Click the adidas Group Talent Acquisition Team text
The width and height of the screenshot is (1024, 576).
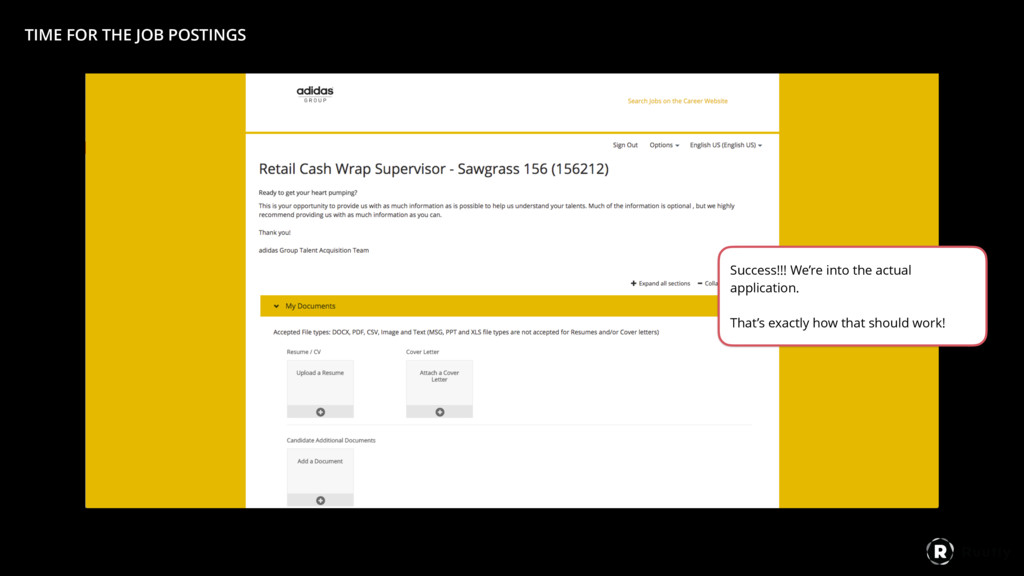click(x=313, y=250)
